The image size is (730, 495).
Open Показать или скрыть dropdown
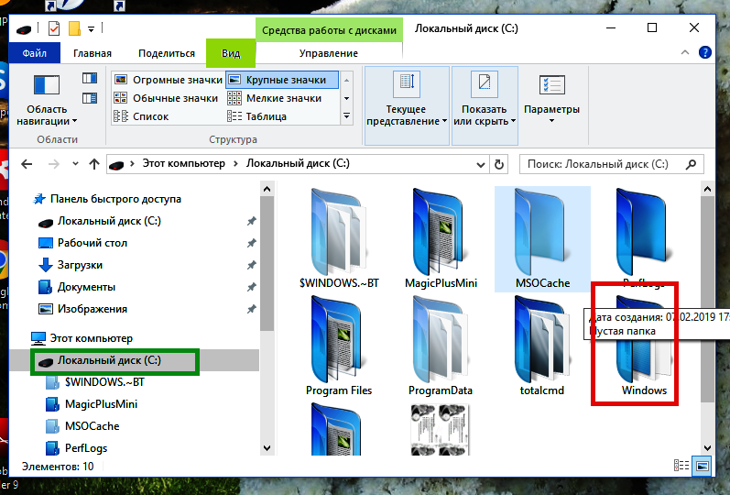(x=485, y=106)
